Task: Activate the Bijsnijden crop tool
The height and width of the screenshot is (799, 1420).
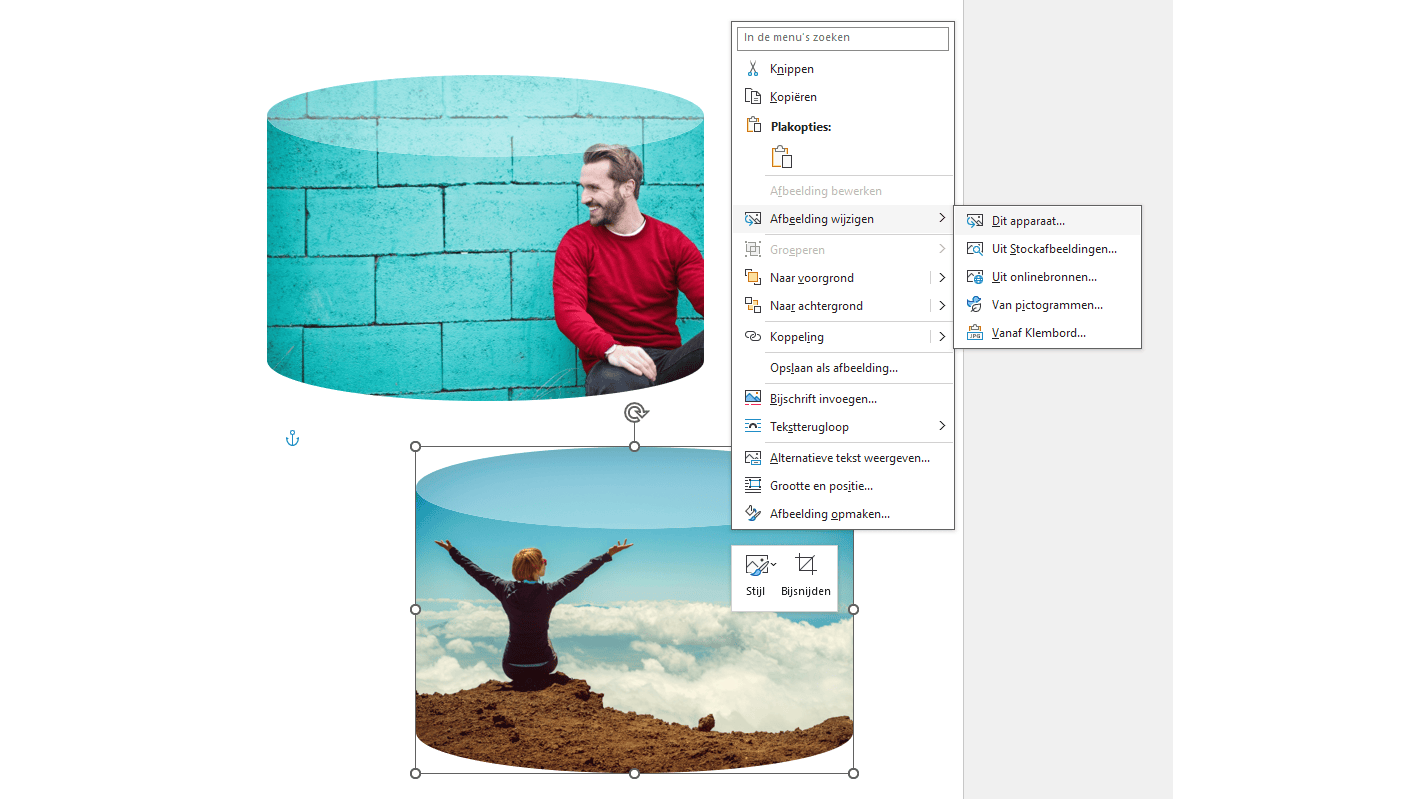Action: coord(806,575)
